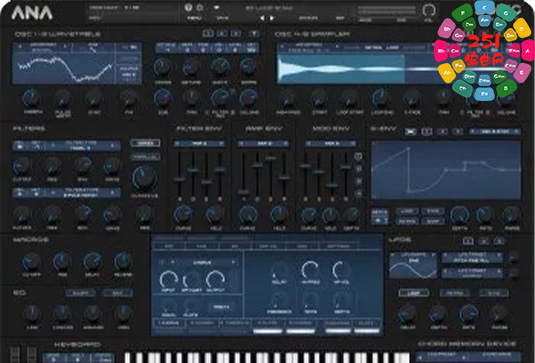
Task: Click the Macros Reverb knob
Action: point(123,262)
